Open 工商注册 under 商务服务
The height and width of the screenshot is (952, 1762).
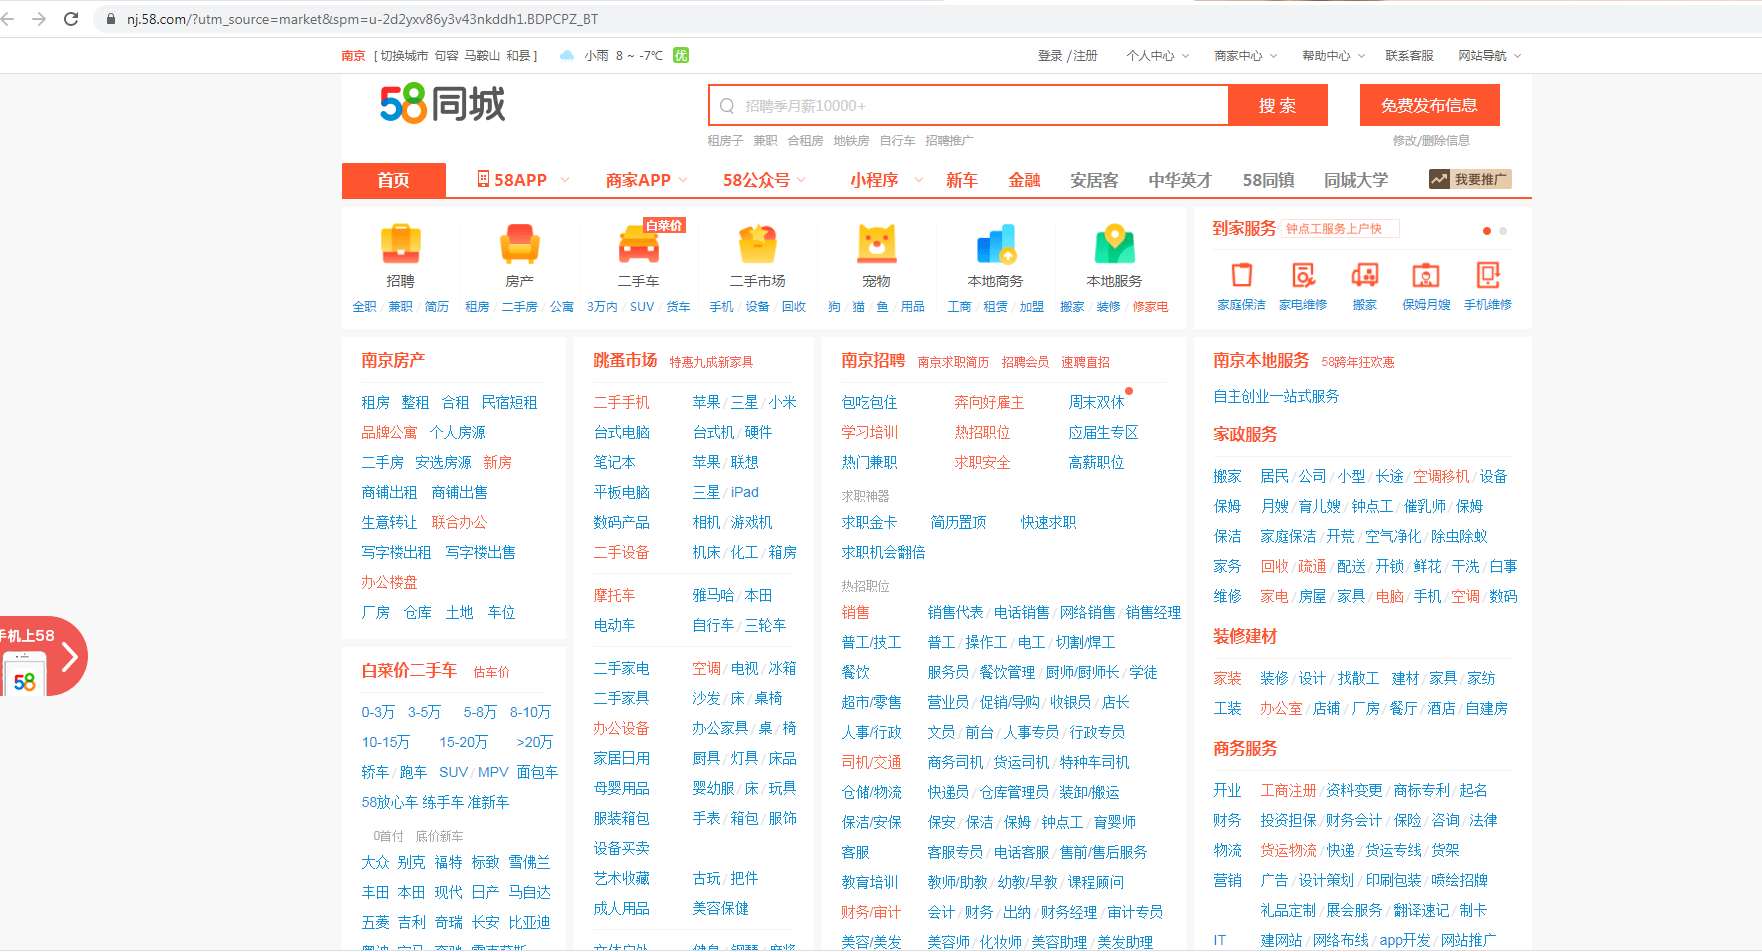(x=1288, y=790)
